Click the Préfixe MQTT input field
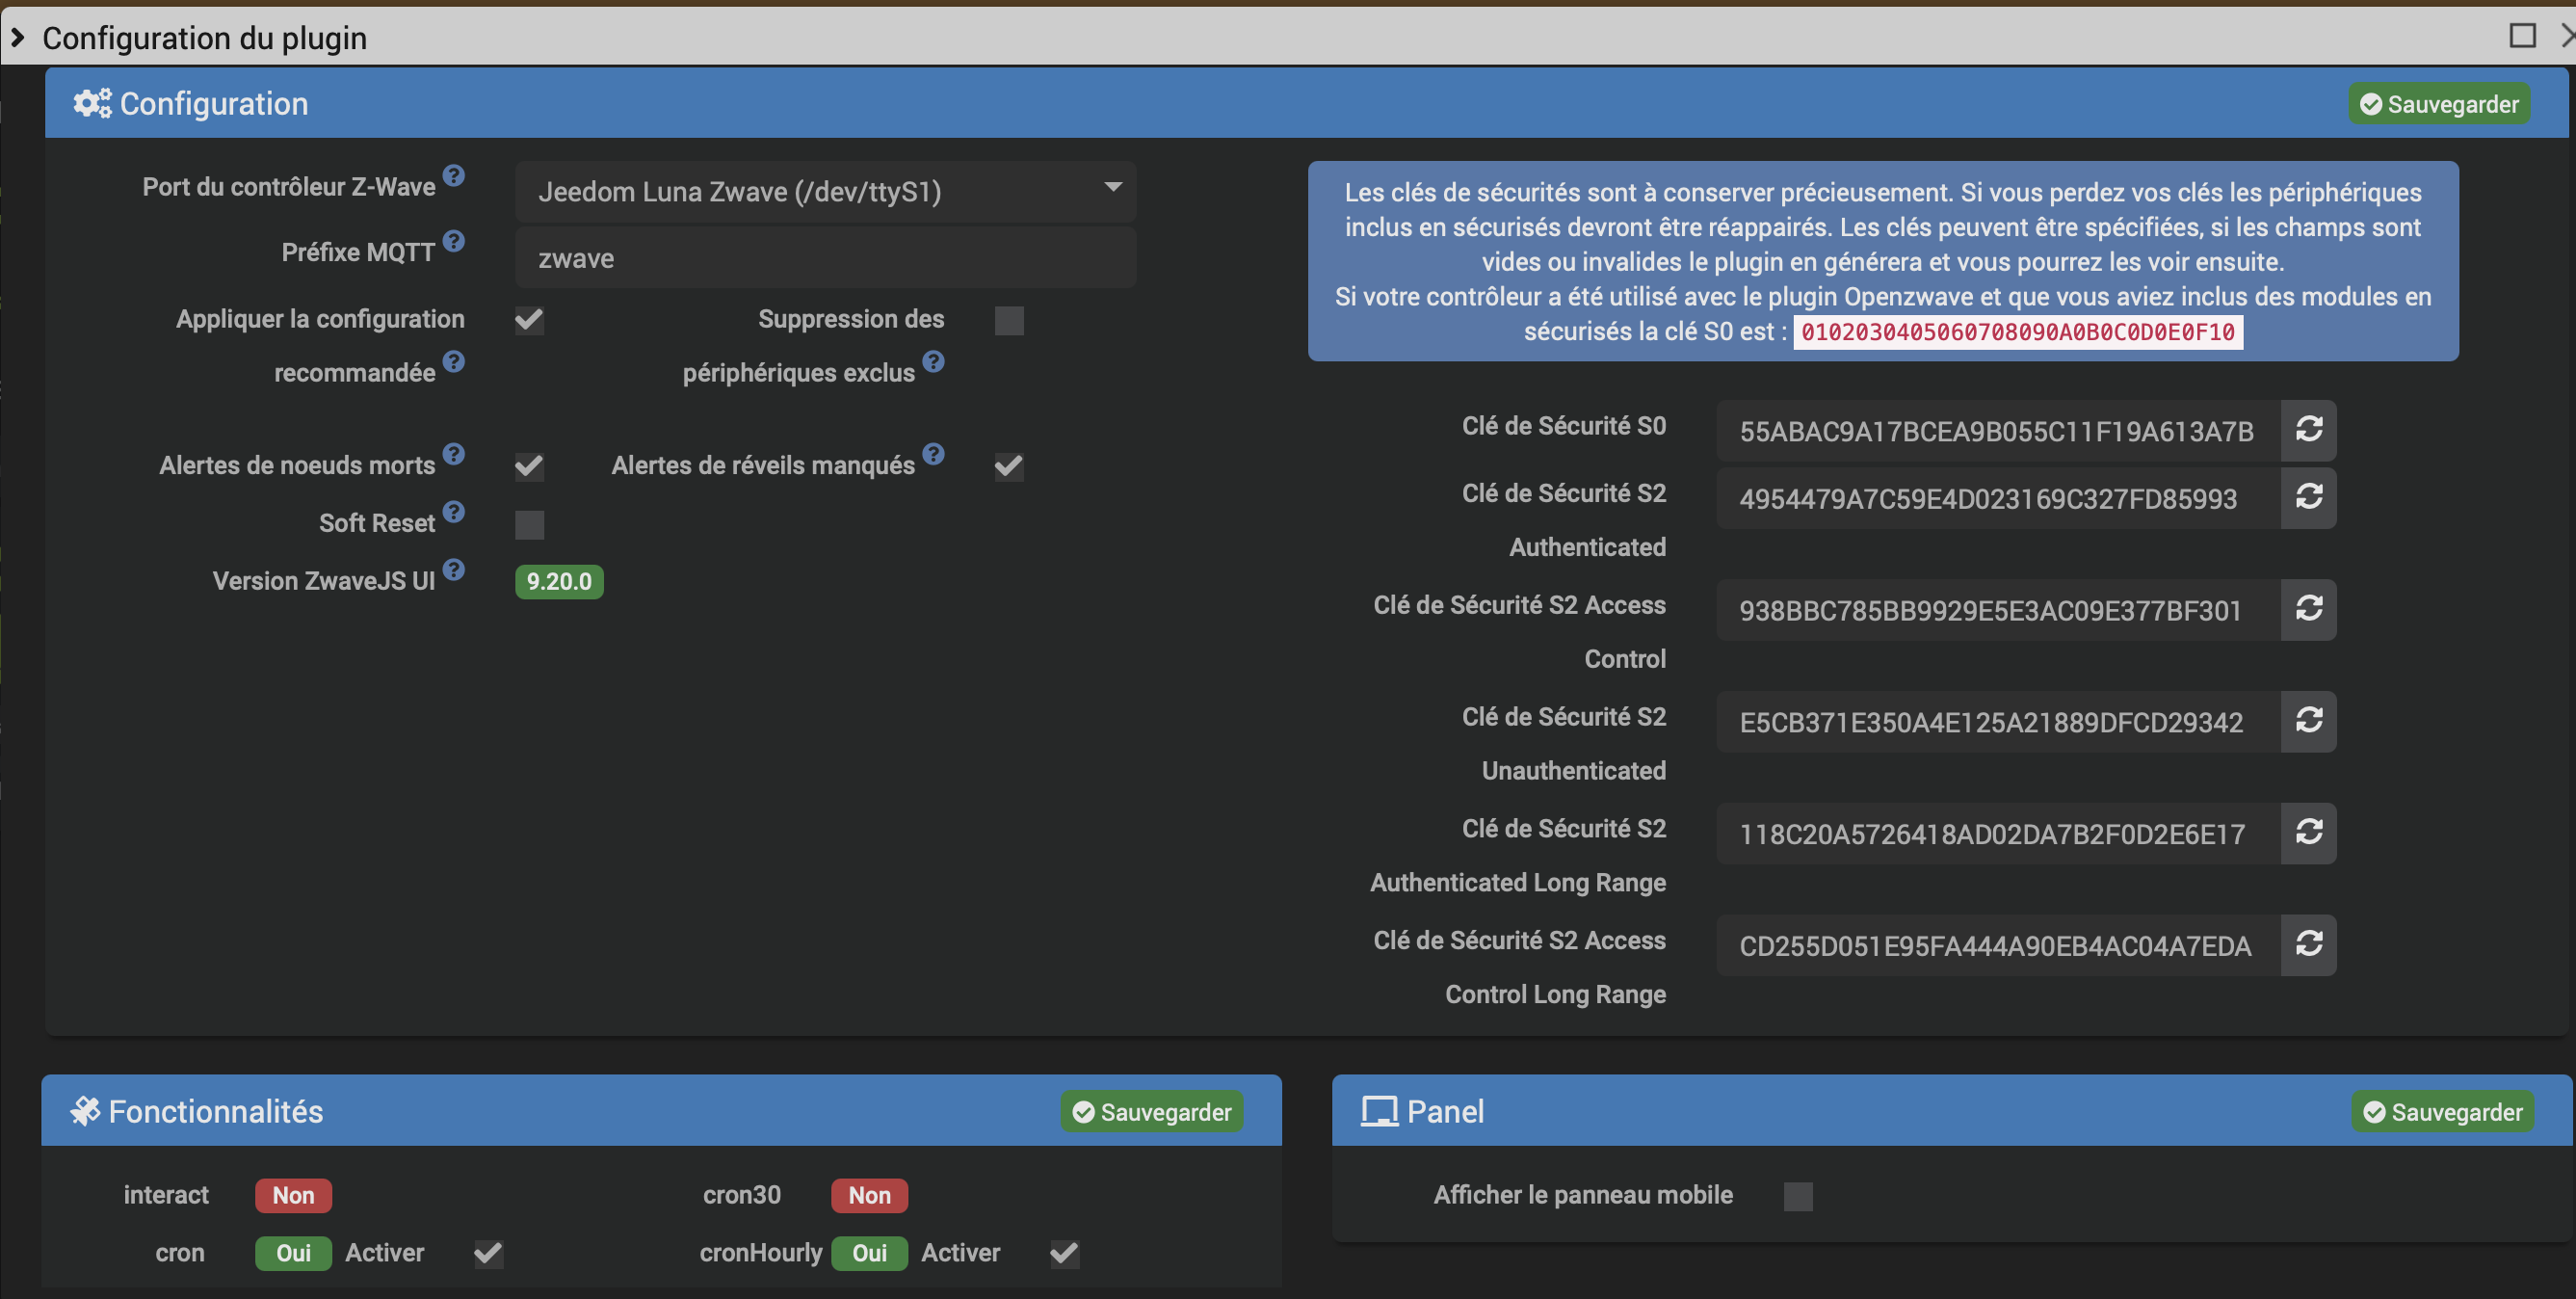This screenshot has height=1299, width=2576. (825, 258)
